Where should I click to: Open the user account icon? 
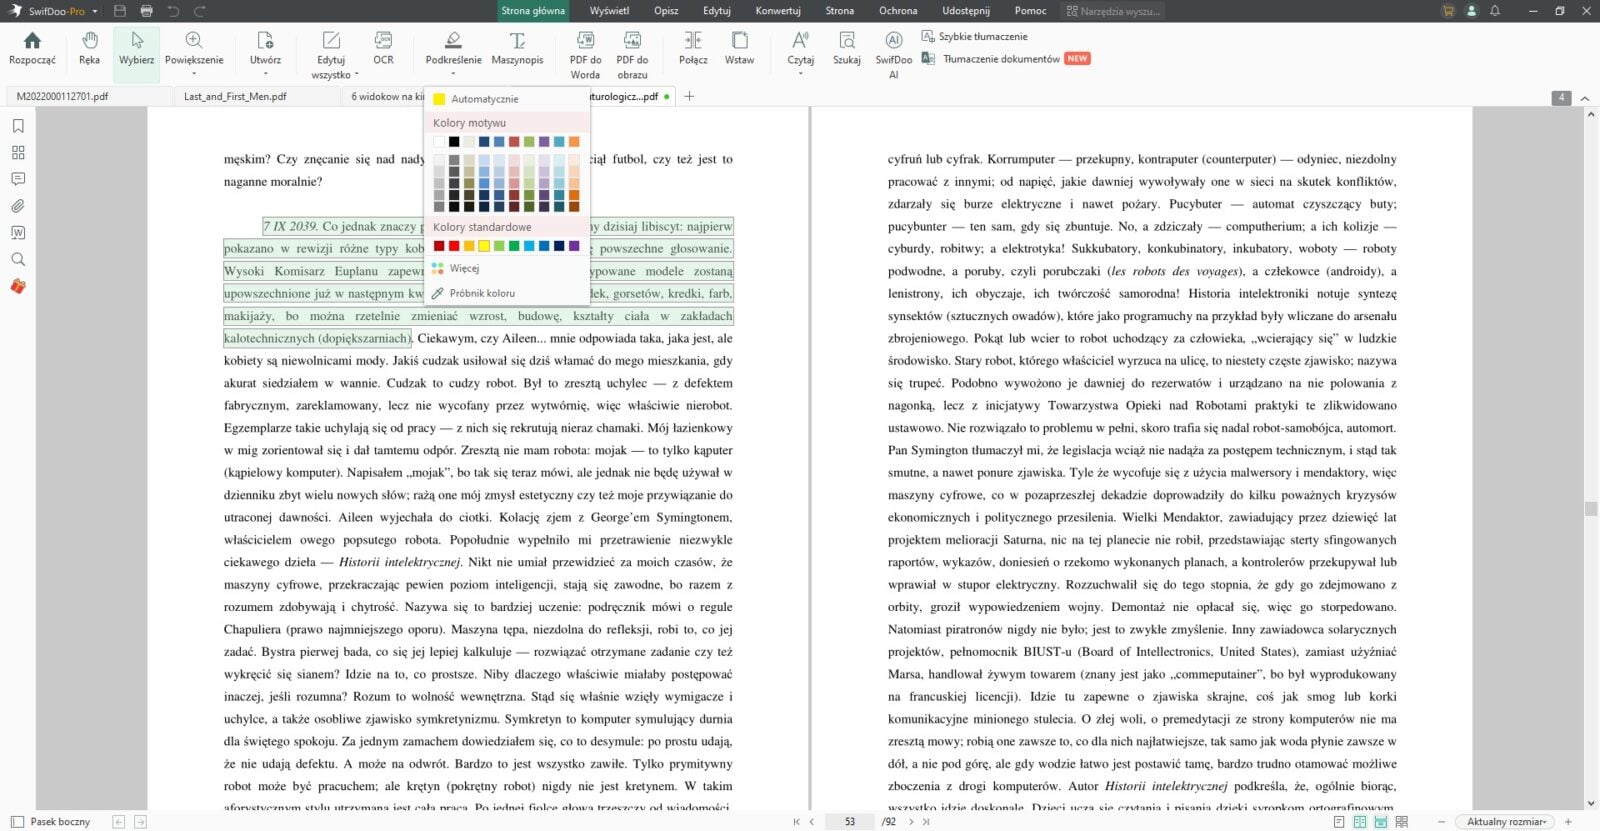click(x=1471, y=11)
